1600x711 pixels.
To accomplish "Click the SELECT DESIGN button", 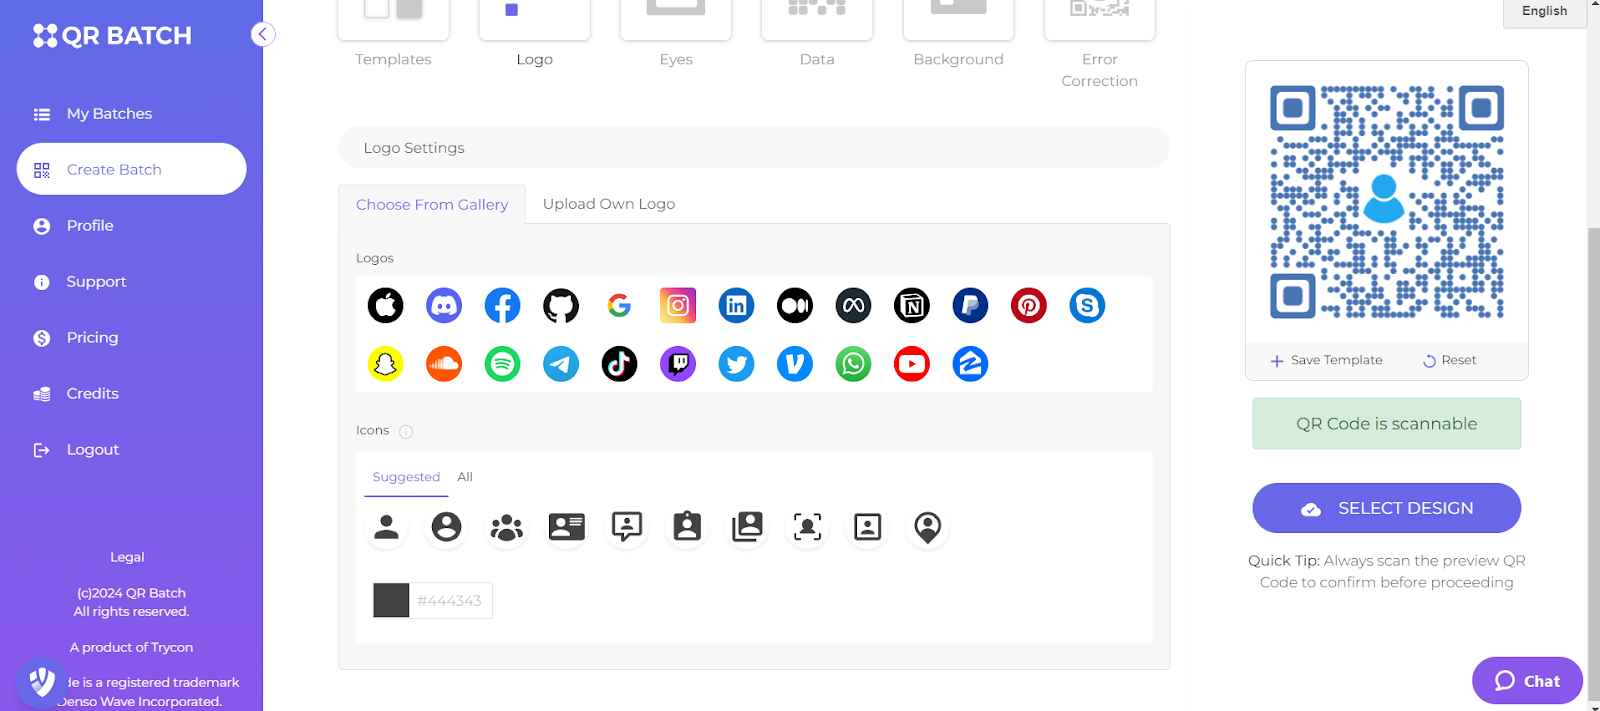I will tap(1386, 508).
